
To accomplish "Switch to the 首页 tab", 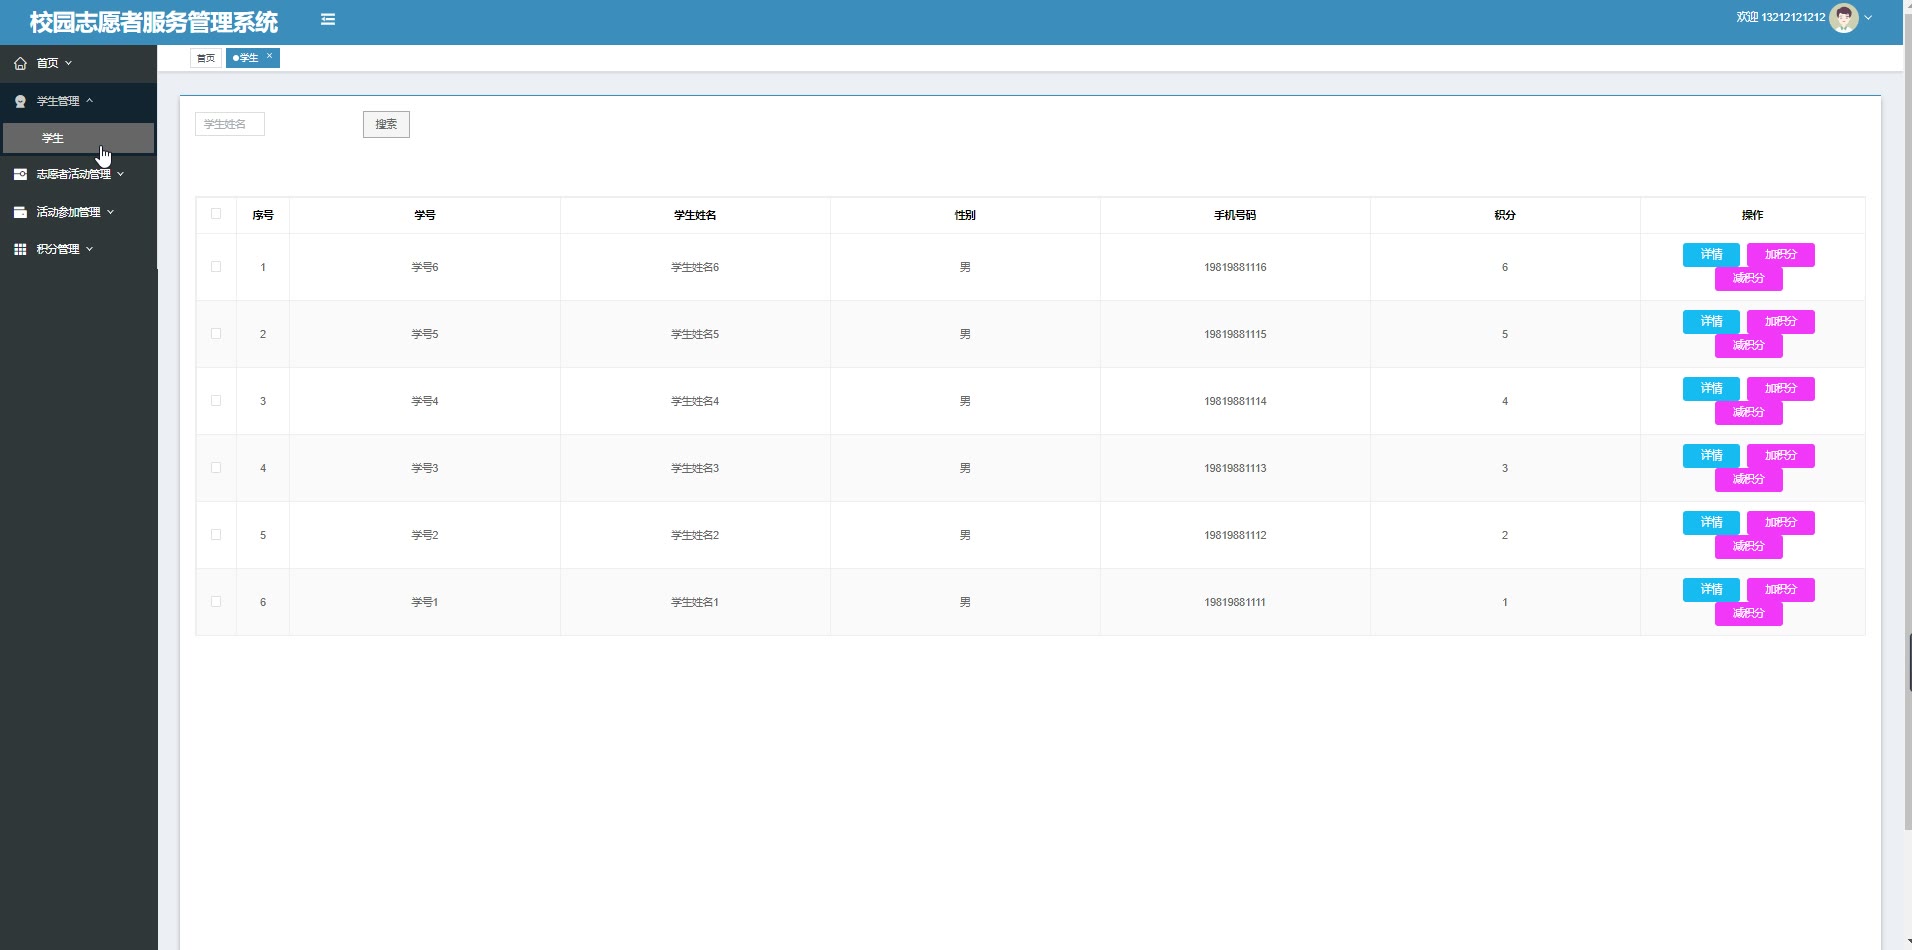I will (x=206, y=58).
